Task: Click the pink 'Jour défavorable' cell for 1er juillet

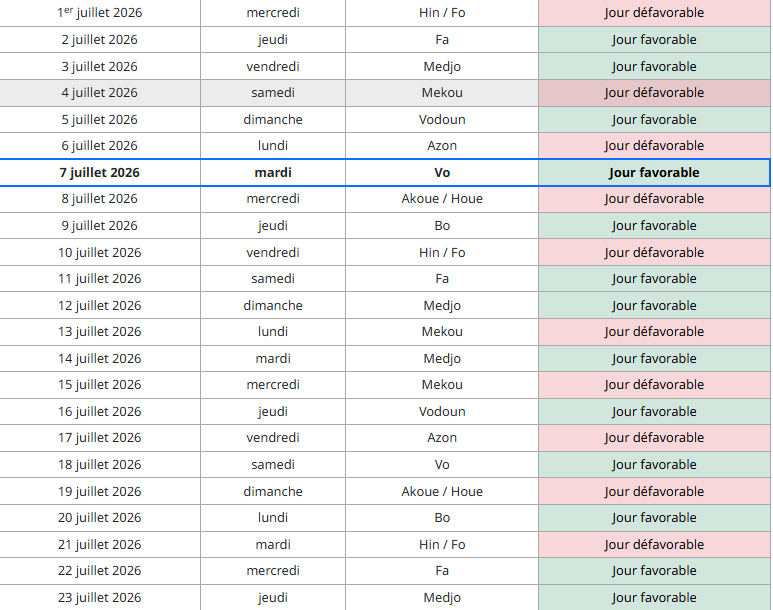Action: pos(654,13)
